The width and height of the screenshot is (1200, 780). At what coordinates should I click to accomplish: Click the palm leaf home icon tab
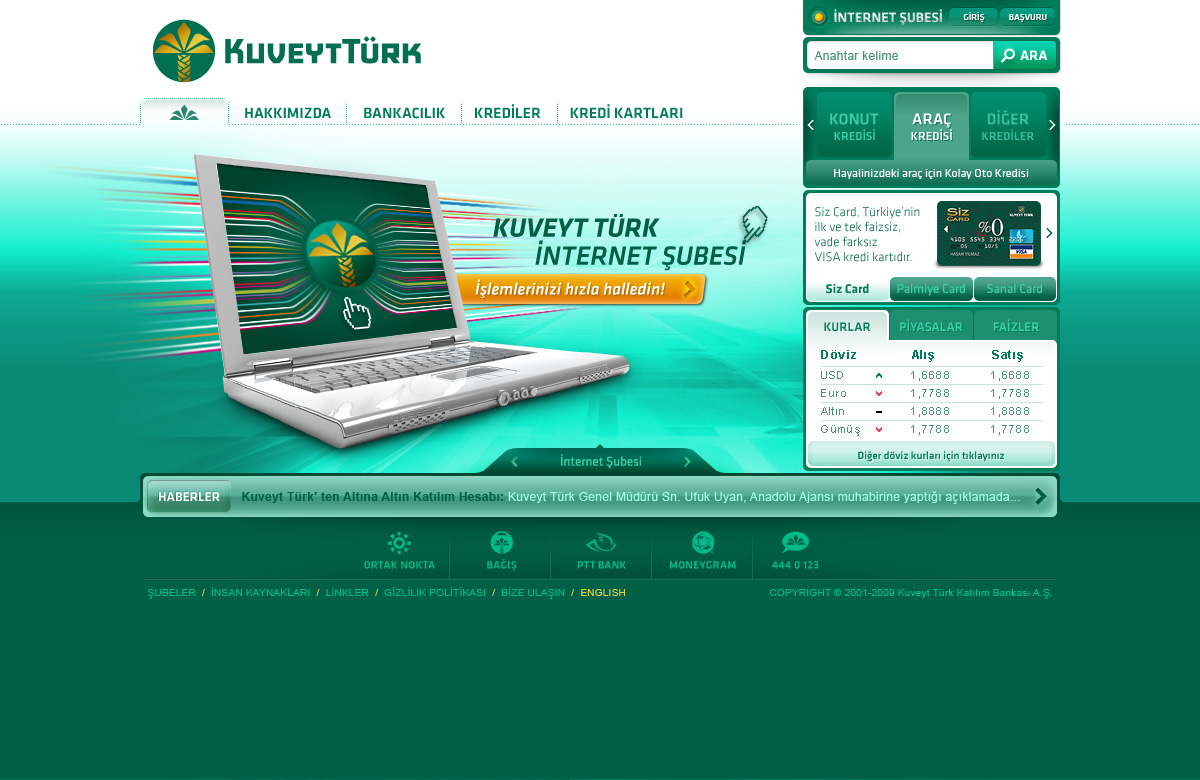pos(184,113)
